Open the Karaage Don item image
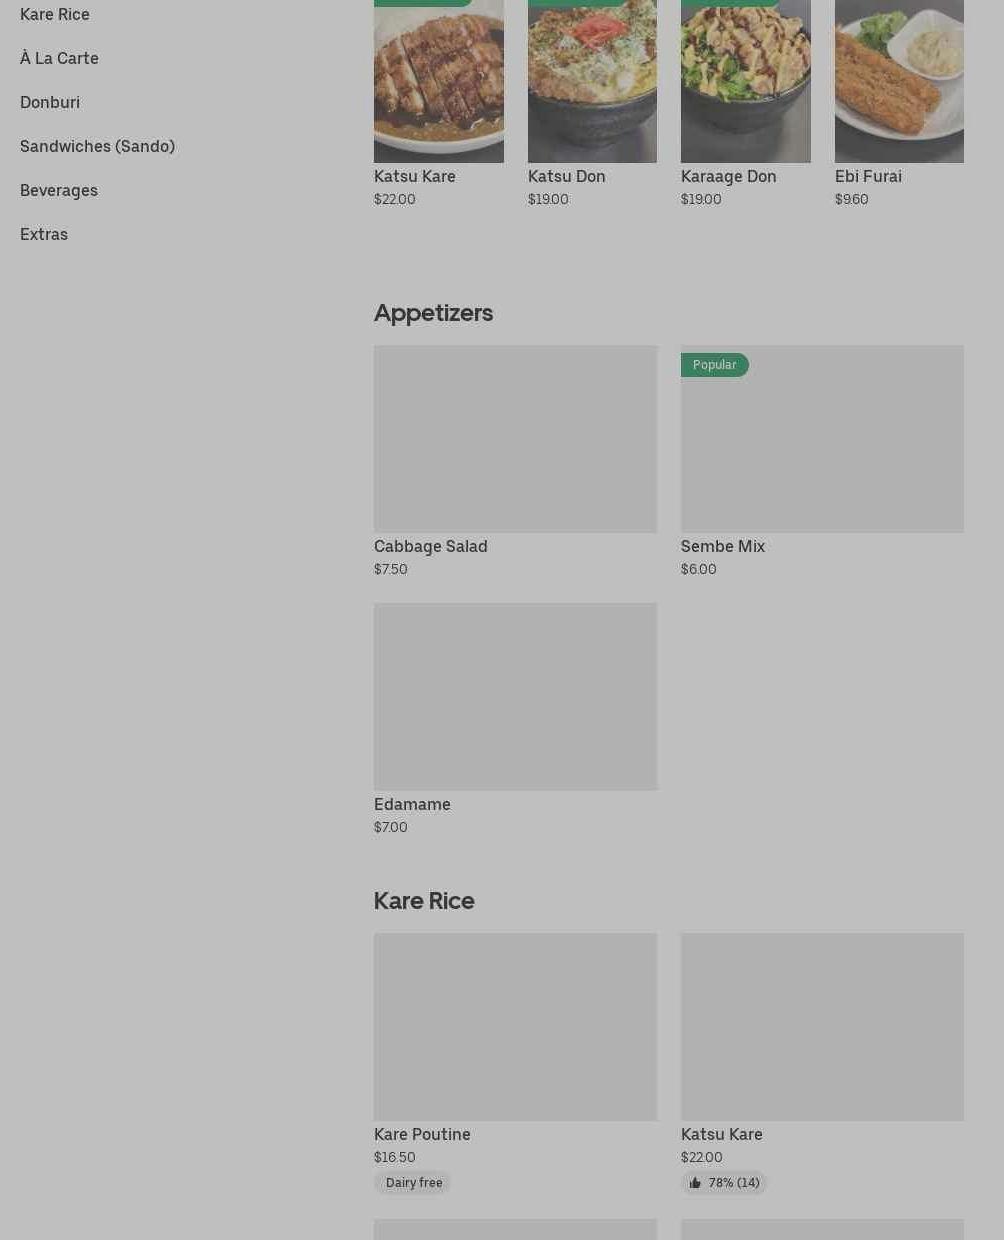This screenshot has width=1004, height=1240. click(x=746, y=81)
